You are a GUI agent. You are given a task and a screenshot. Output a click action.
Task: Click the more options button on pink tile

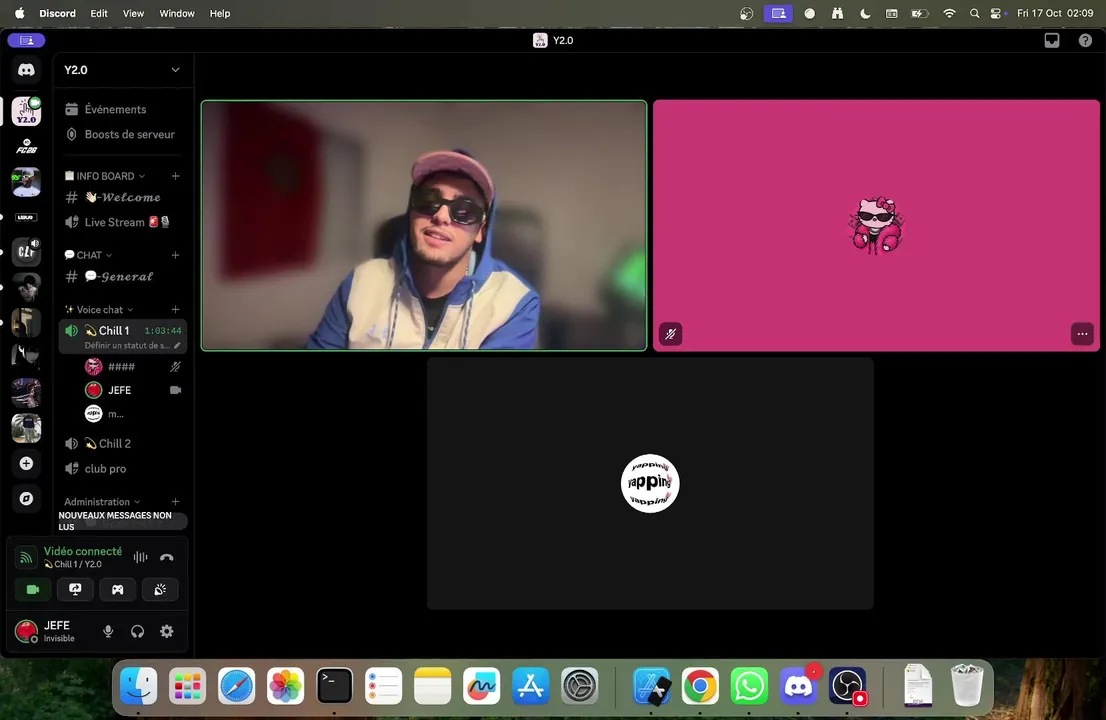(x=1082, y=334)
